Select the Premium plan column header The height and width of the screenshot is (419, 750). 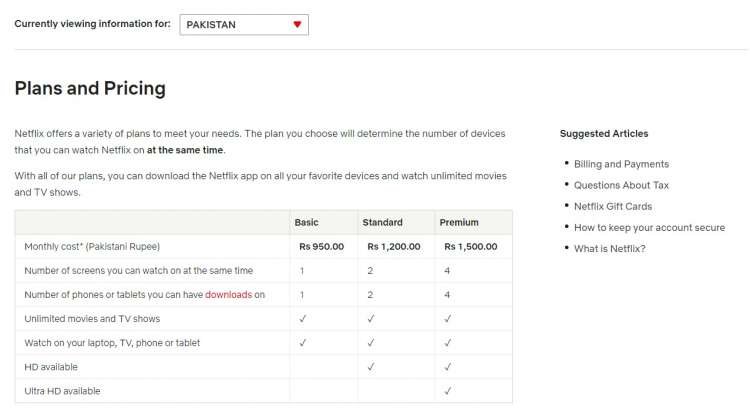tap(459, 222)
